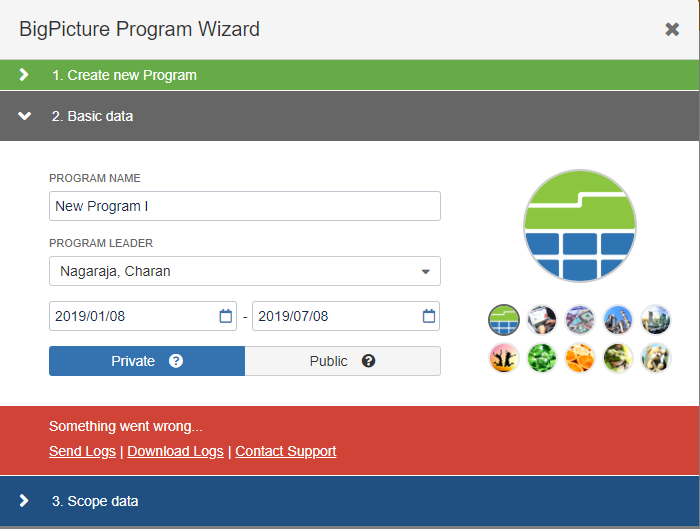Open the start date calendar picker

click(x=225, y=316)
